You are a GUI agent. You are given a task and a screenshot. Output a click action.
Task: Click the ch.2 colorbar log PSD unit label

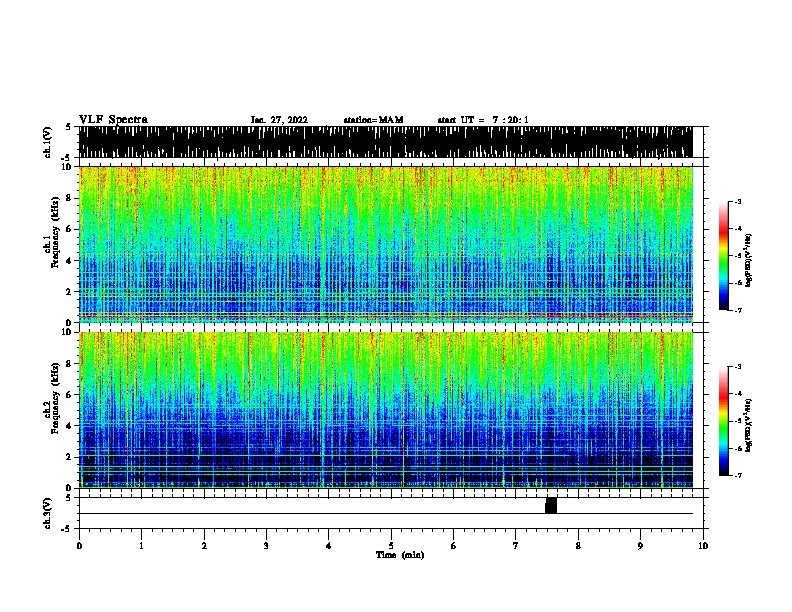(748, 426)
